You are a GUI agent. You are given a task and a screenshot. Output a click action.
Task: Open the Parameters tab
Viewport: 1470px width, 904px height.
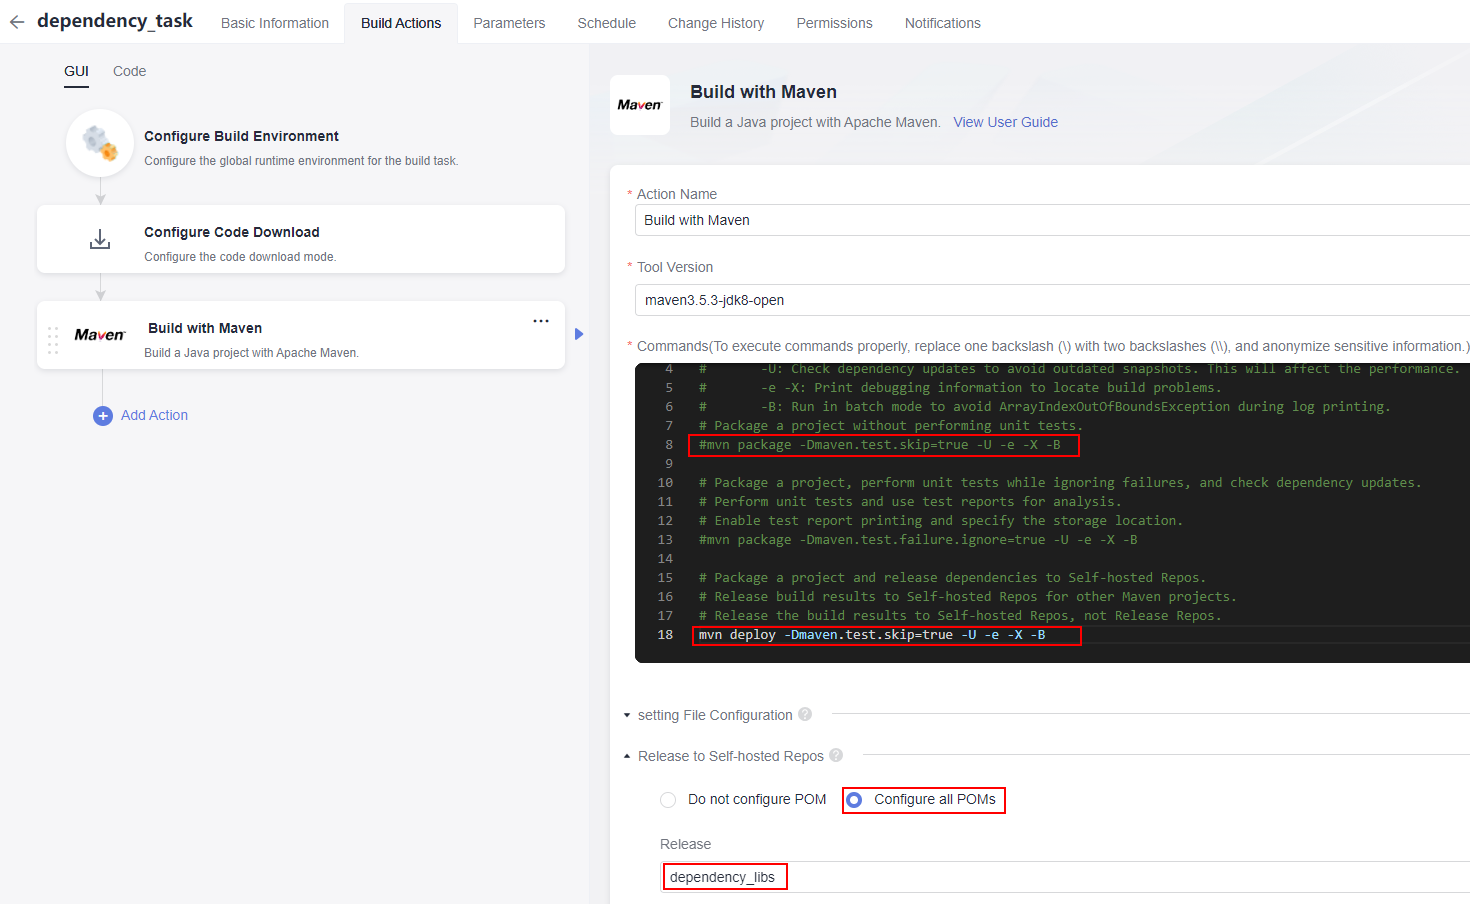[x=509, y=23]
